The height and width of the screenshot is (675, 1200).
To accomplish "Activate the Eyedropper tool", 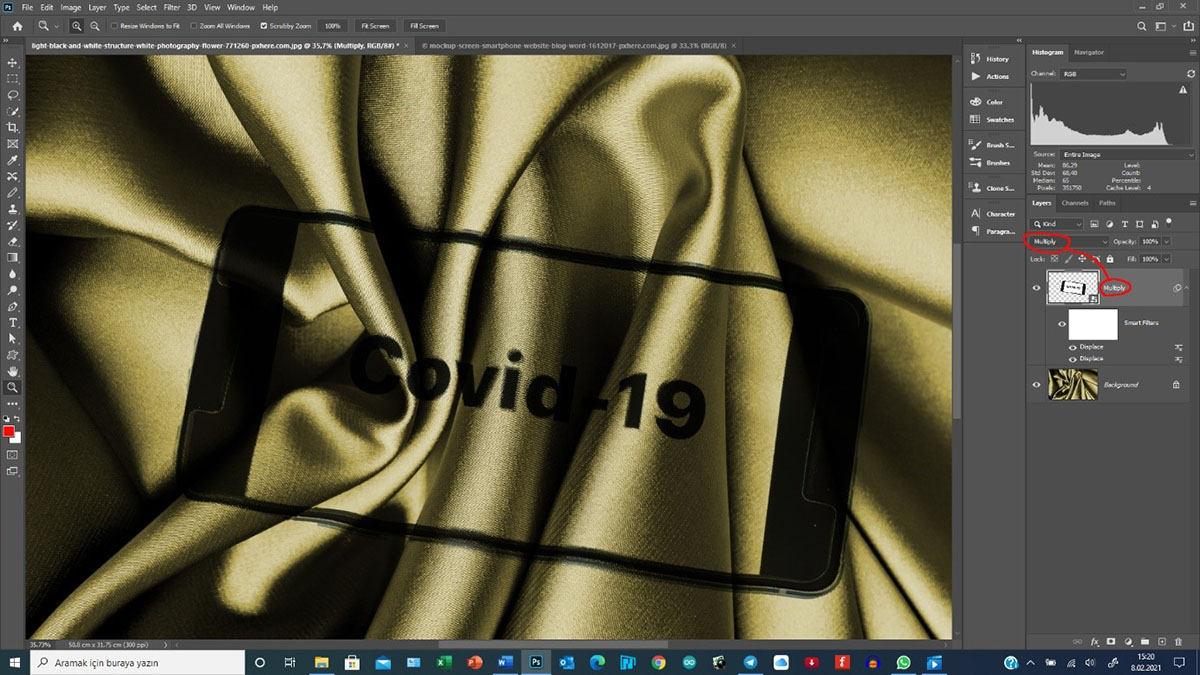I will (x=13, y=160).
